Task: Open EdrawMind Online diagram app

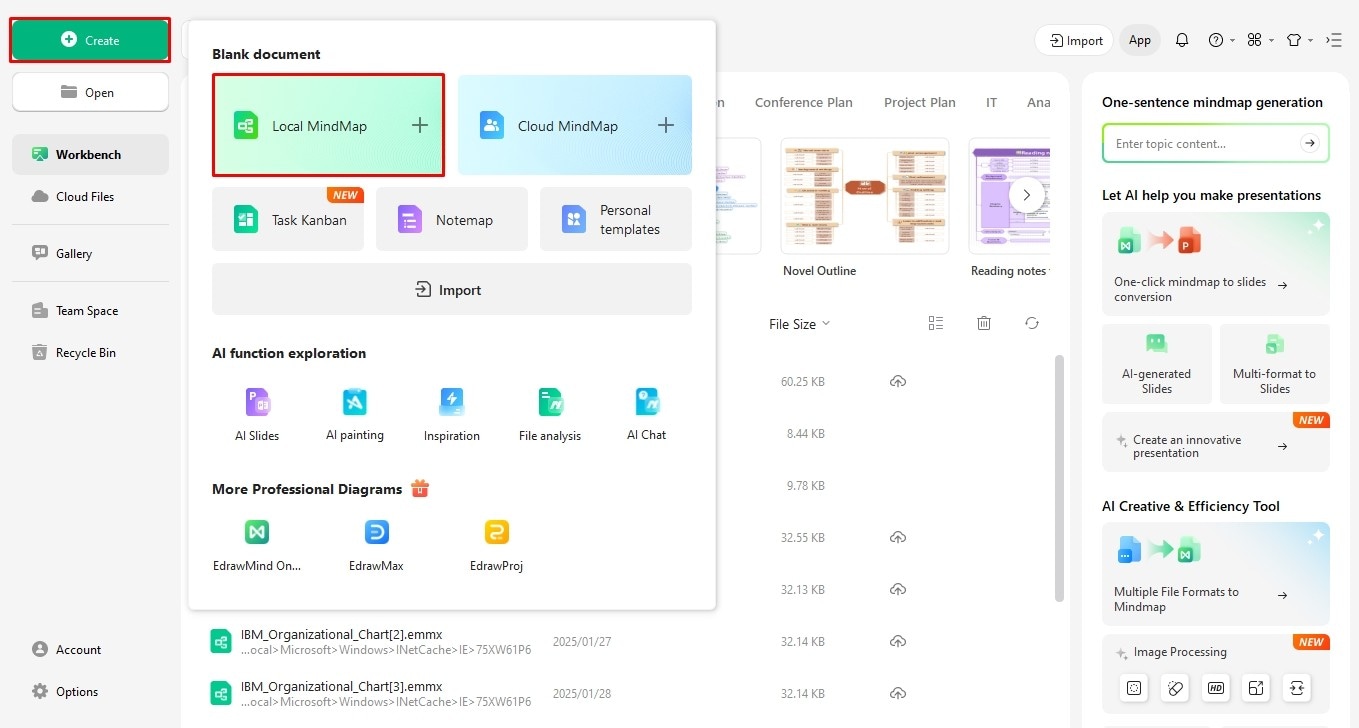Action: pyautogui.click(x=257, y=545)
